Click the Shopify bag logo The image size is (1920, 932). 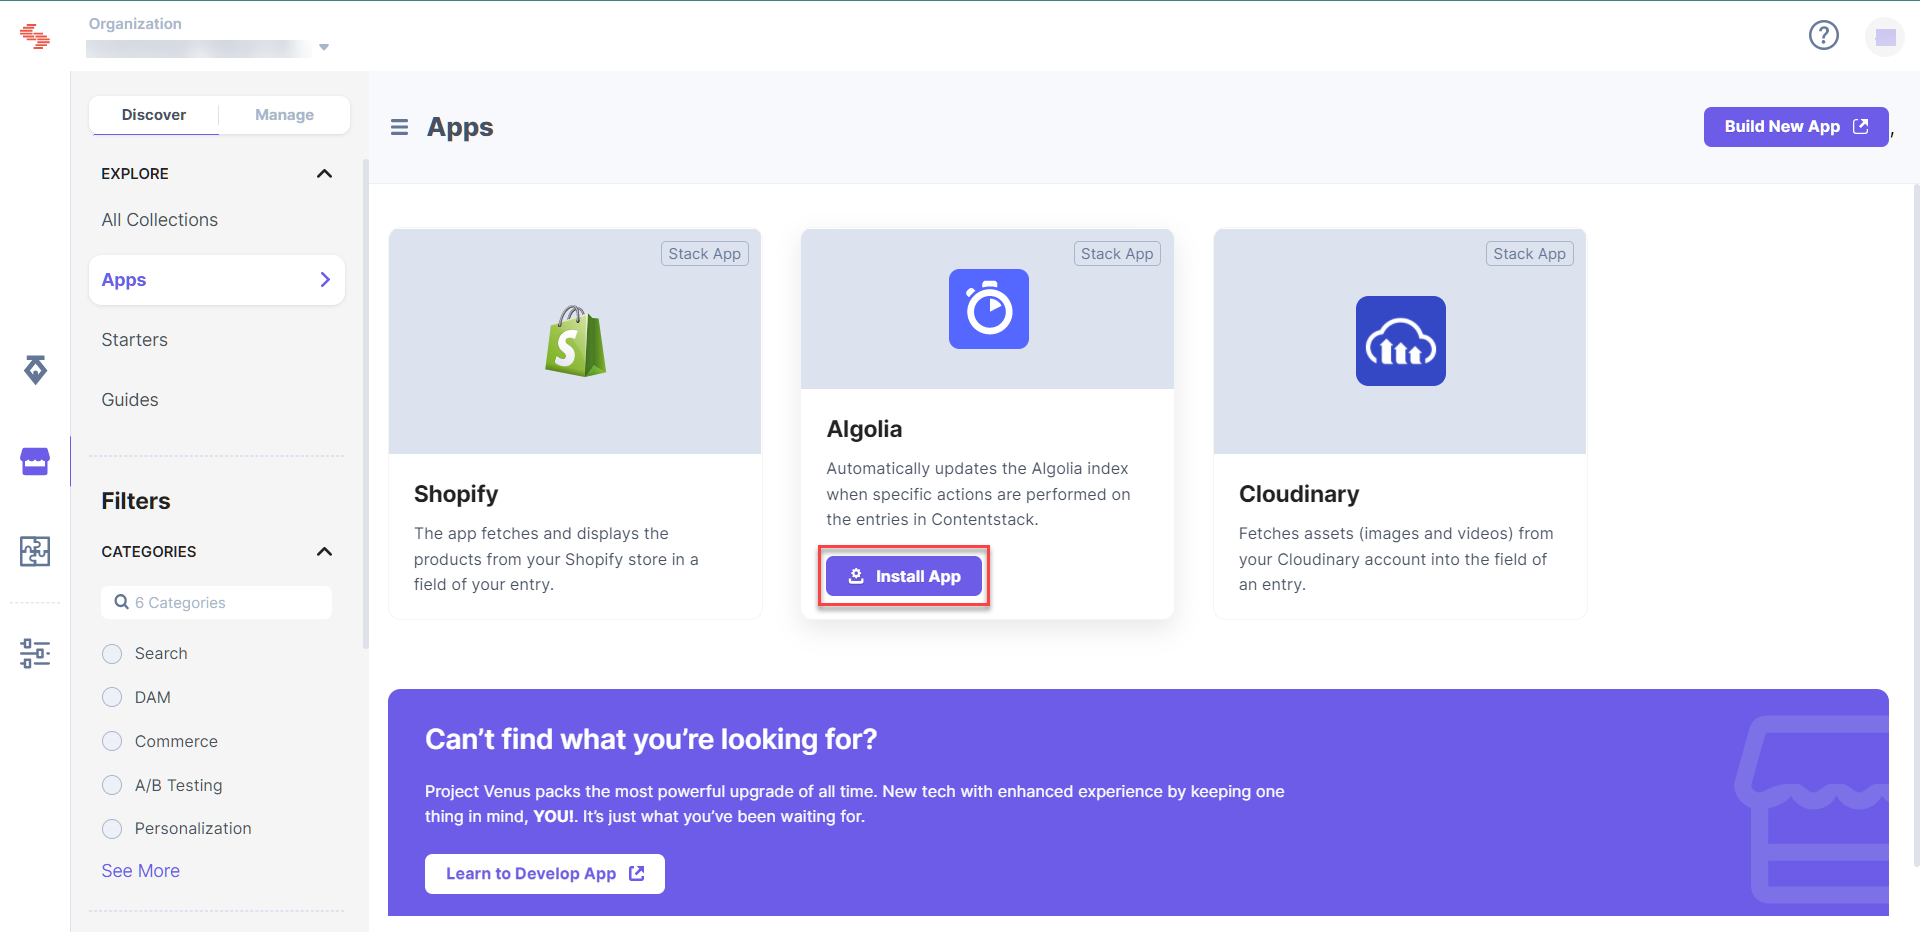pyautogui.click(x=575, y=341)
